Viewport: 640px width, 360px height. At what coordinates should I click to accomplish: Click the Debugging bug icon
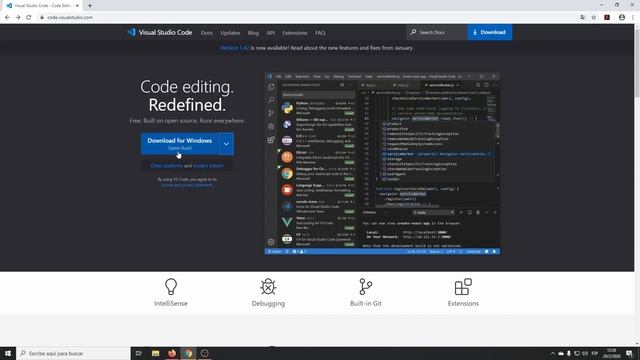point(268,287)
